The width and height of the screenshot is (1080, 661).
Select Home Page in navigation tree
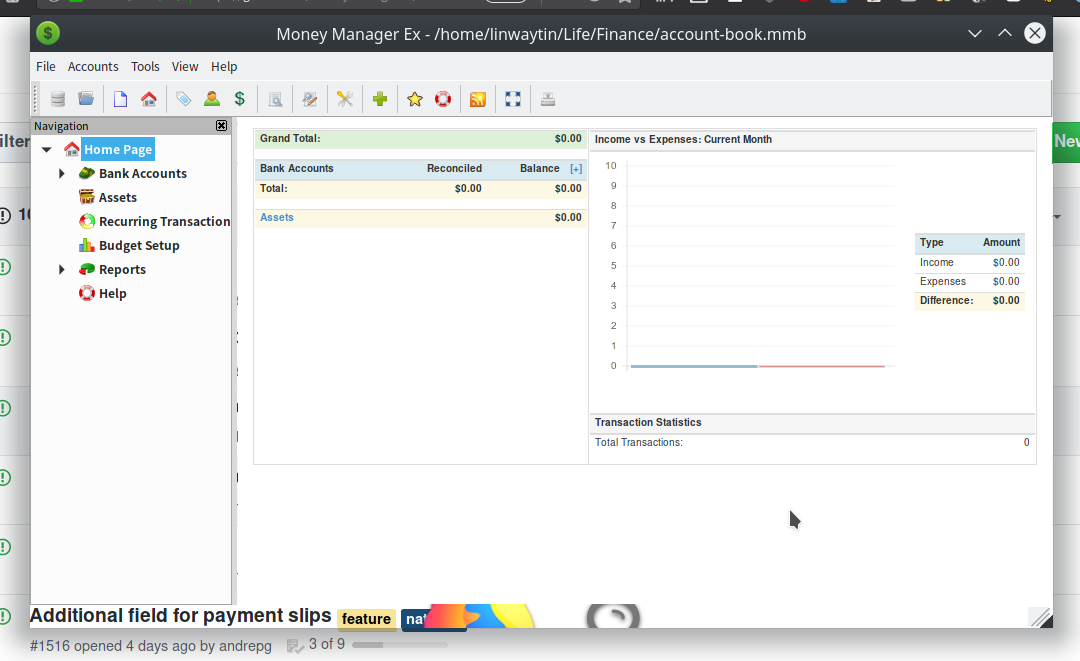point(118,149)
